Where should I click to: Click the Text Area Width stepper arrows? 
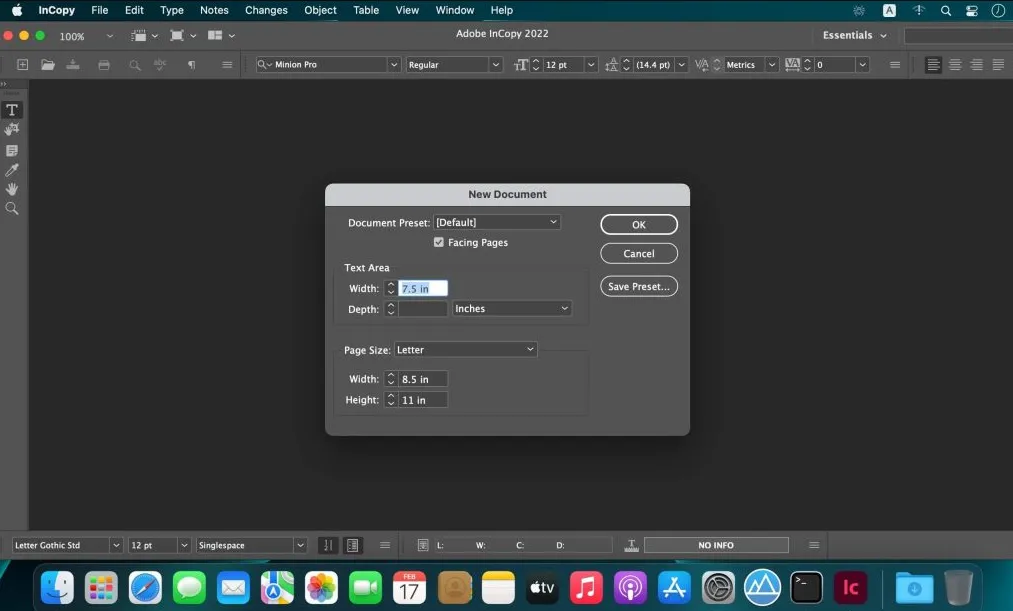pyautogui.click(x=390, y=288)
